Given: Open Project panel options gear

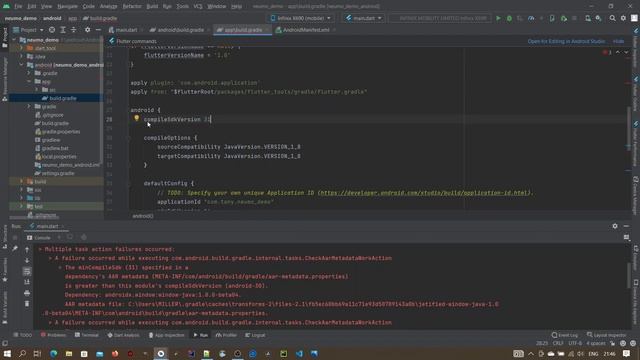Looking at the screenshot, I should point(87,30).
